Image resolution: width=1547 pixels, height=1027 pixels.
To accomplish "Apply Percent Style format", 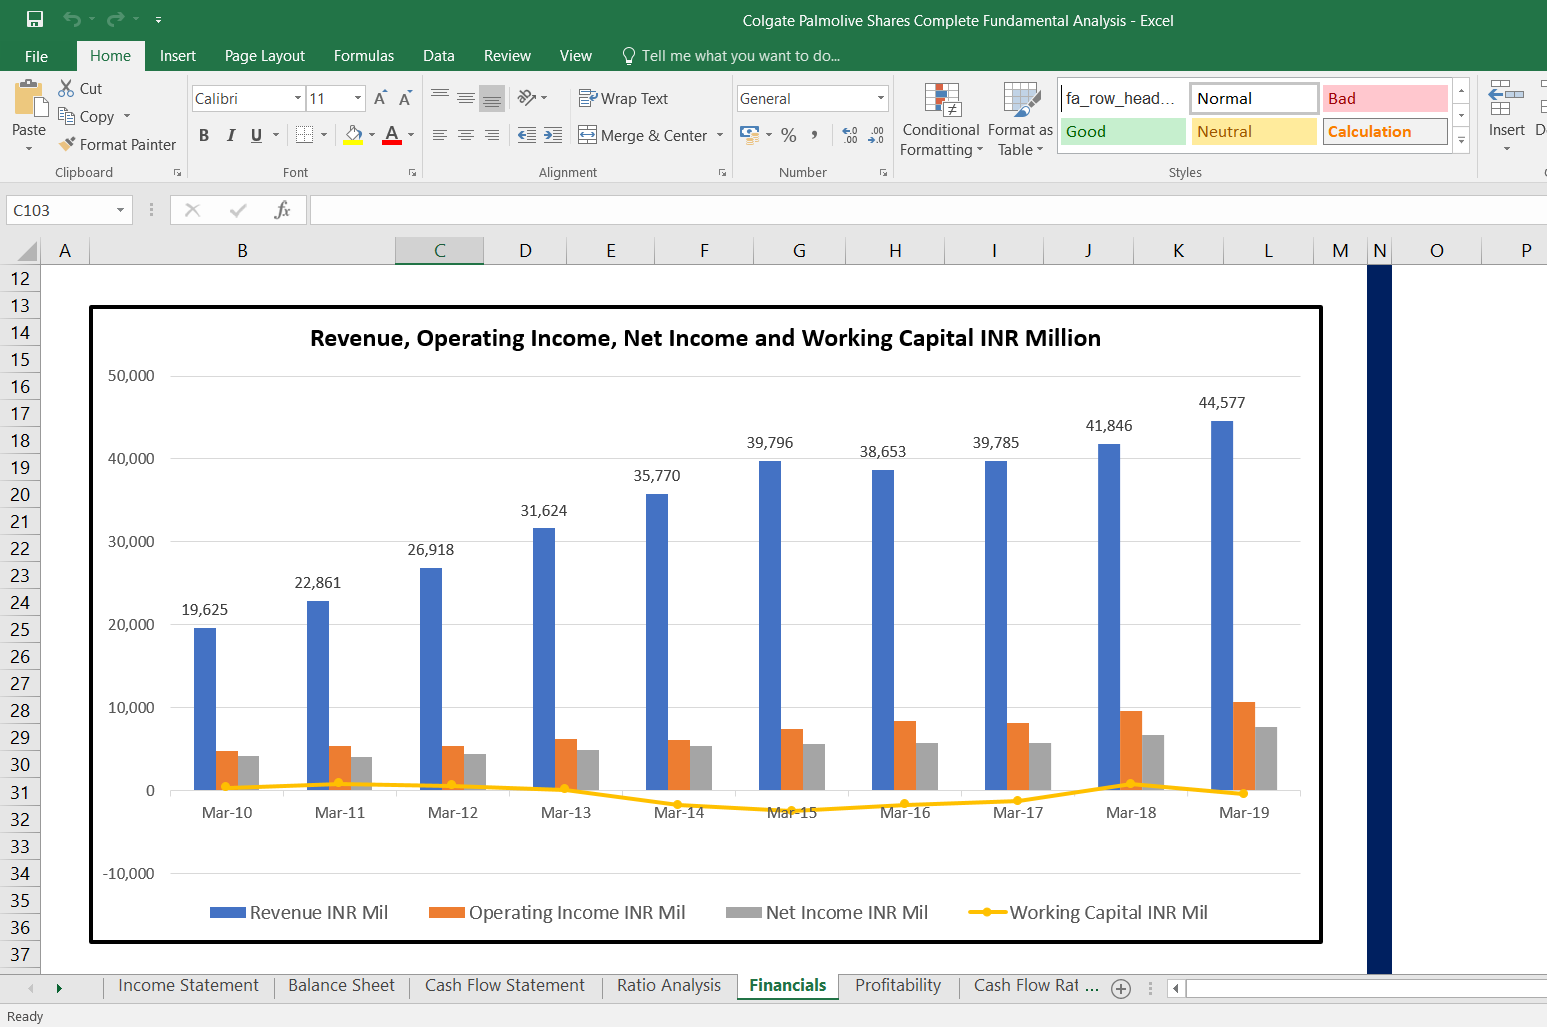I will (789, 135).
